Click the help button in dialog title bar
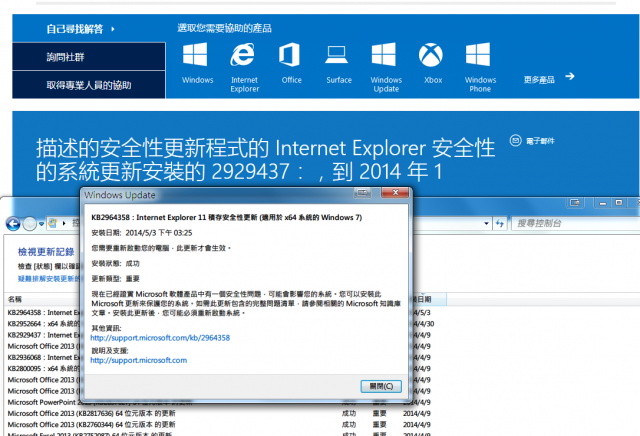Screen dimensions: 640x436 click(362, 192)
